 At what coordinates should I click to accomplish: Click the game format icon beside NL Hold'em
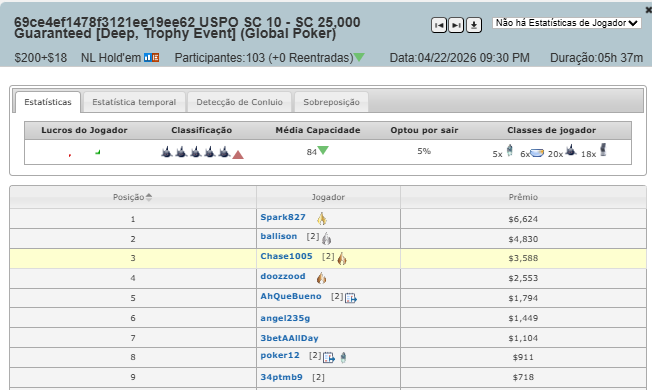point(152,58)
